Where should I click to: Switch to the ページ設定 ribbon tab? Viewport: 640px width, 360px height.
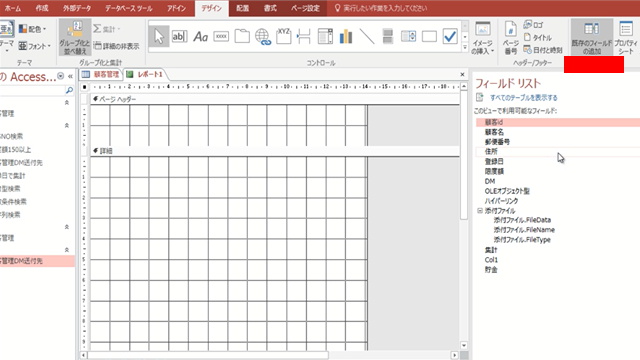click(305, 8)
